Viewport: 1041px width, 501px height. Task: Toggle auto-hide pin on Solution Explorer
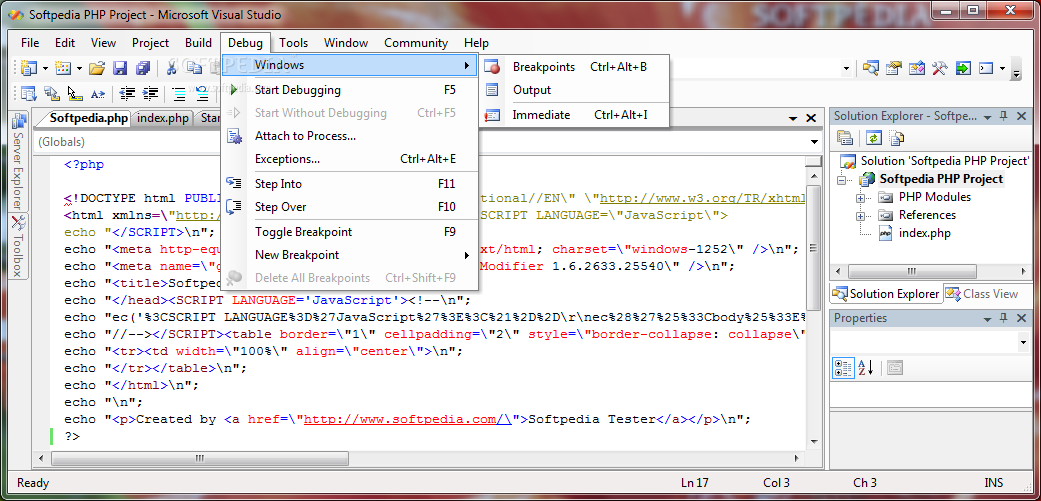pyautogui.click(x=1004, y=115)
